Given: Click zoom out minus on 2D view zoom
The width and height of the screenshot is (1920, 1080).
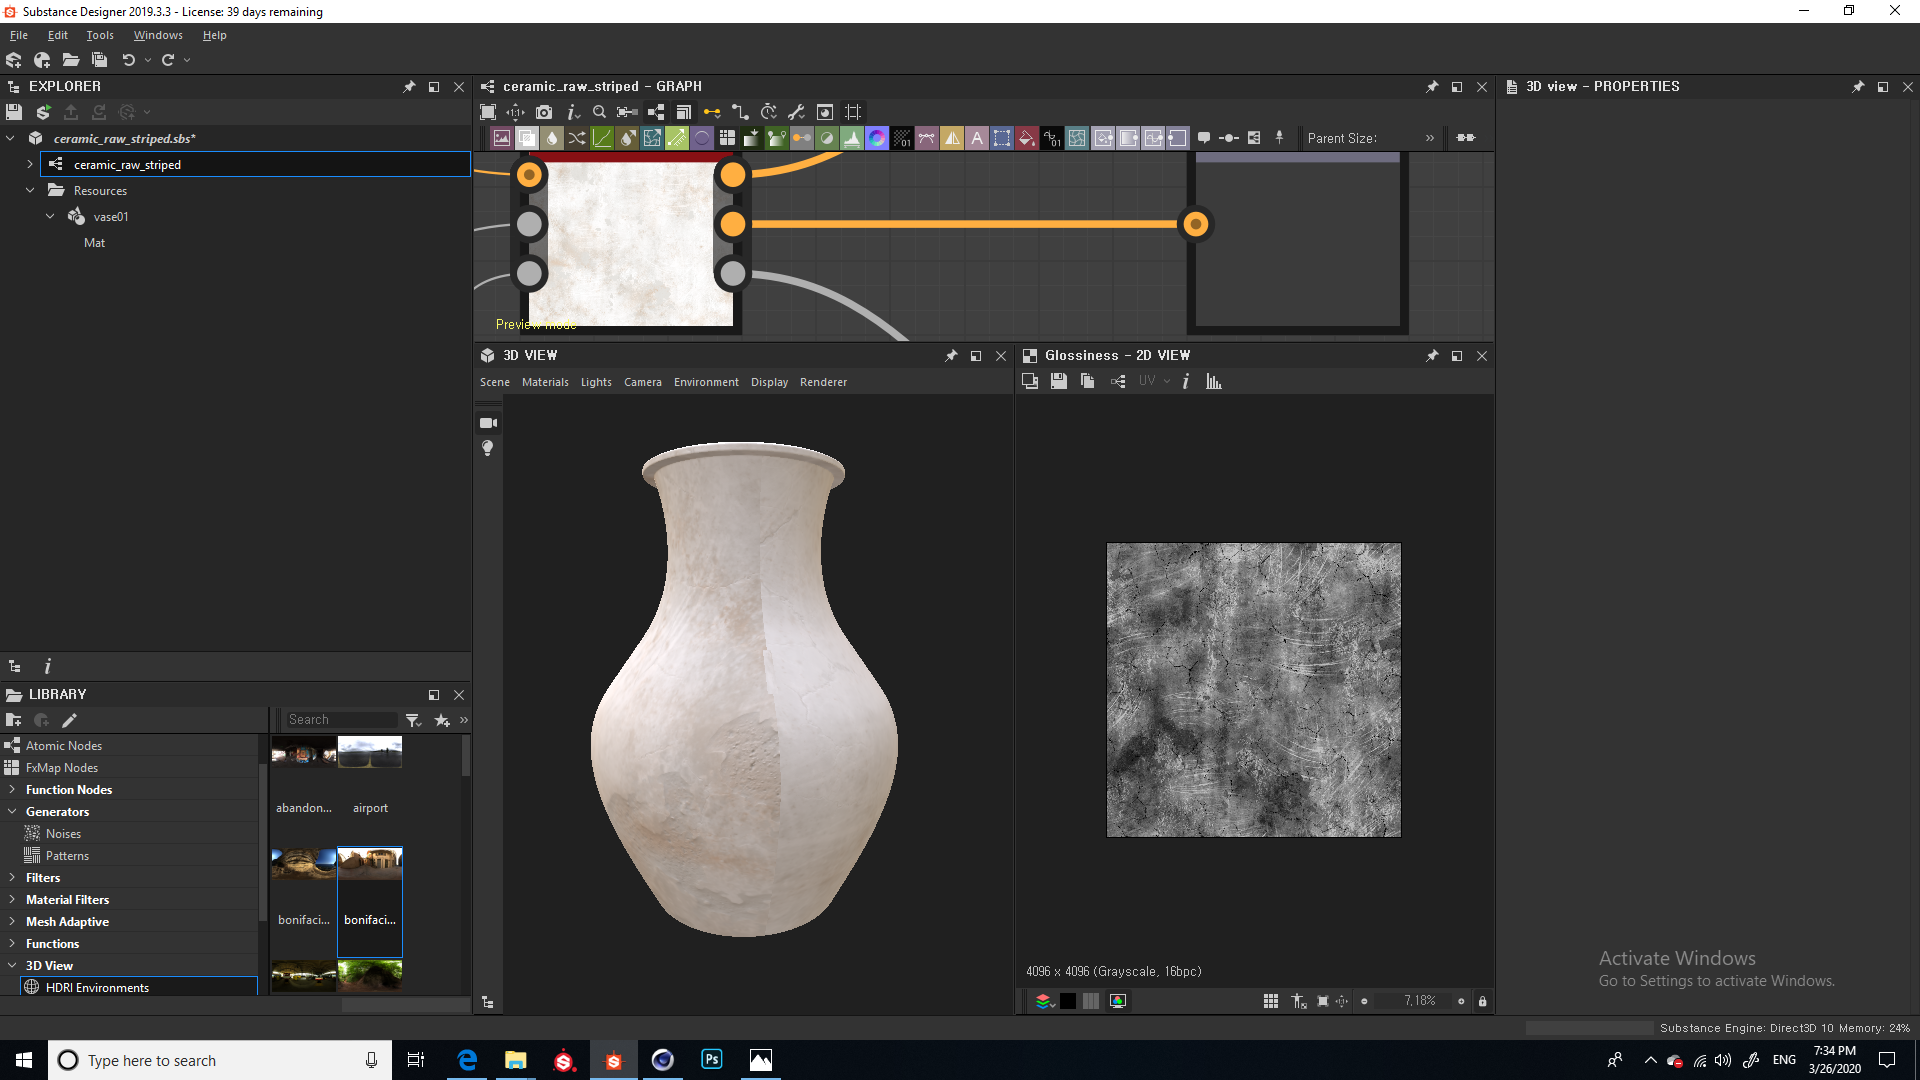Looking at the screenshot, I should tap(1364, 1001).
